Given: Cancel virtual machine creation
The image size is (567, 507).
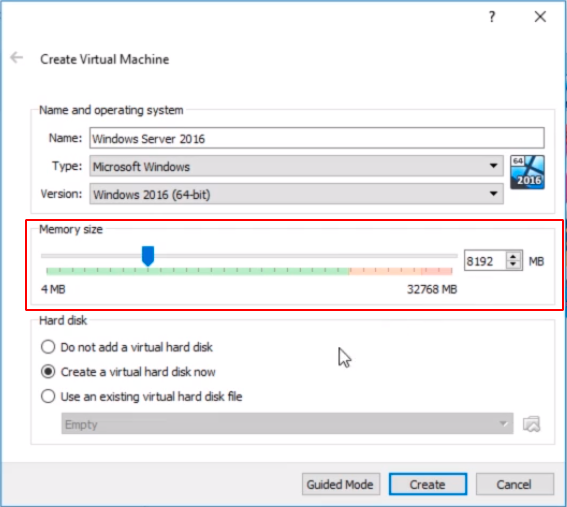Looking at the screenshot, I should click(x=515, y=484).
